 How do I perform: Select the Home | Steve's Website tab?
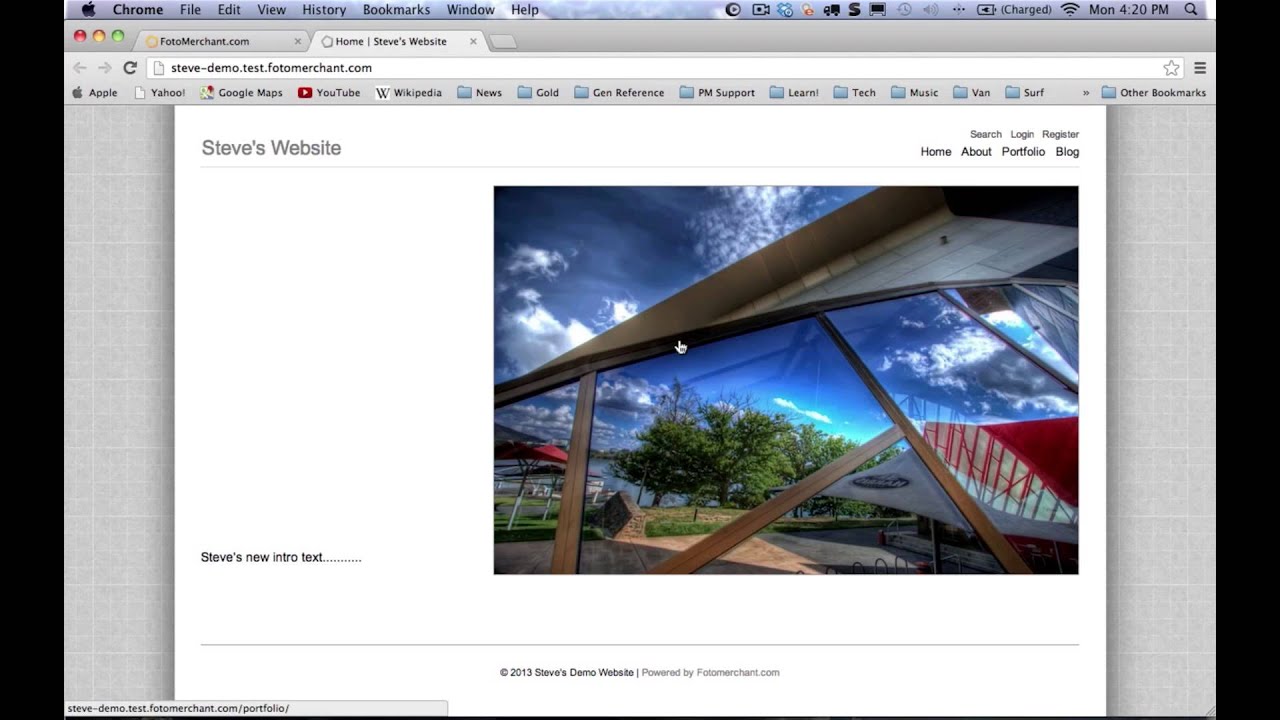pyautogui.click(x=400, y=41)
